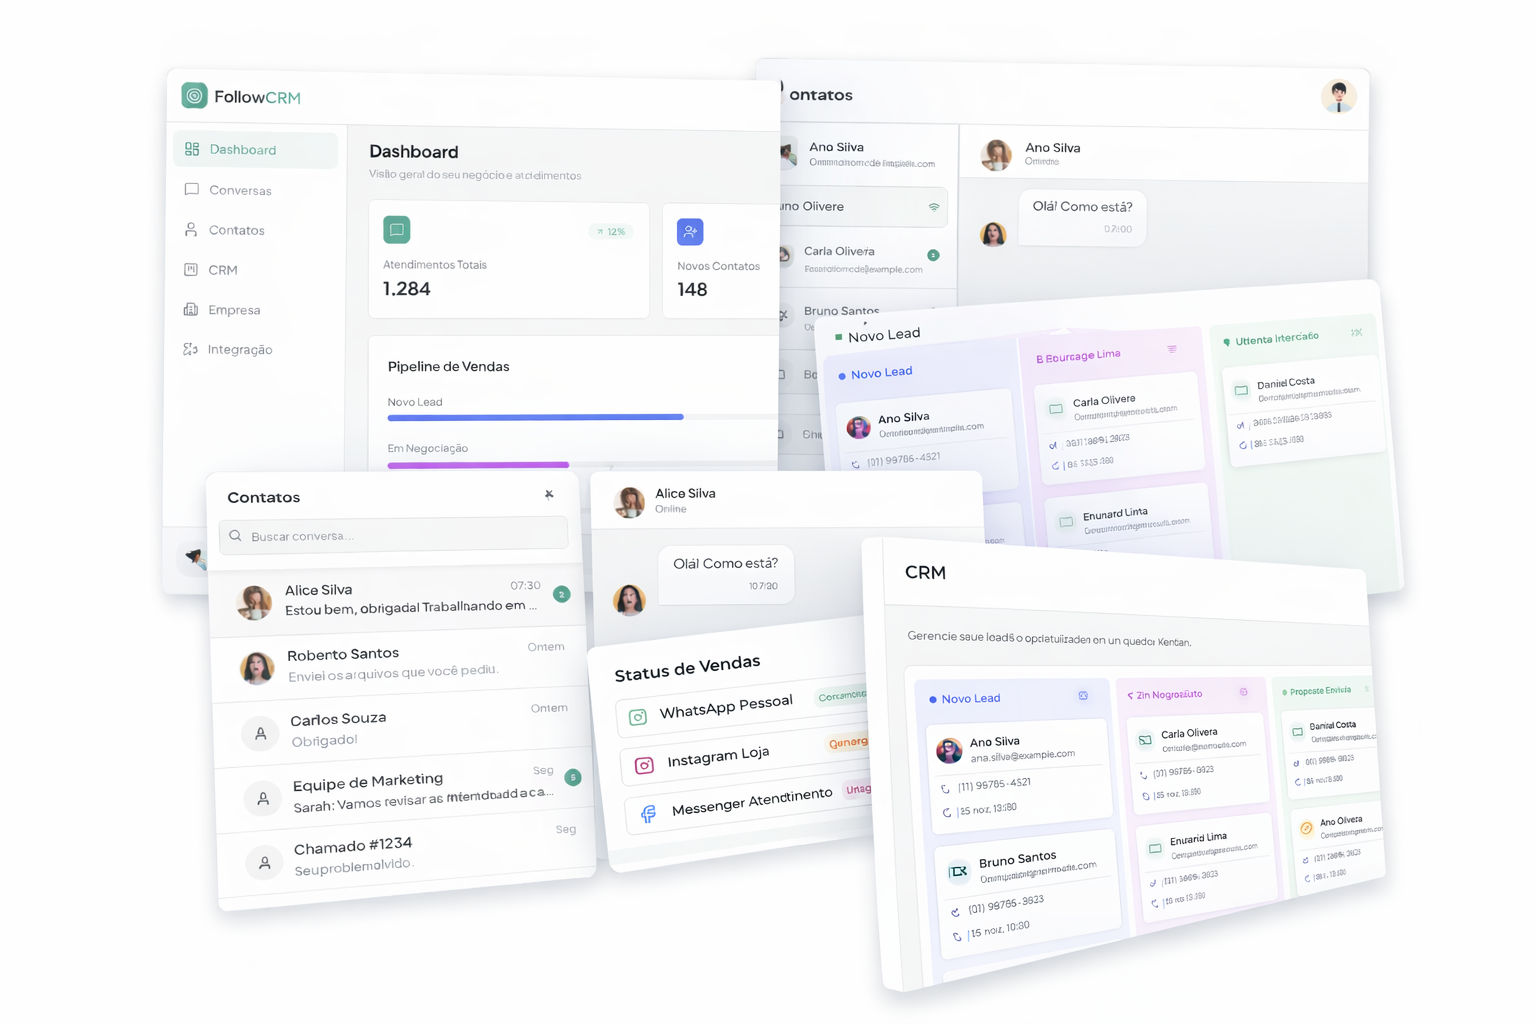Click the FollowCRM logo icon

[194, 96]
